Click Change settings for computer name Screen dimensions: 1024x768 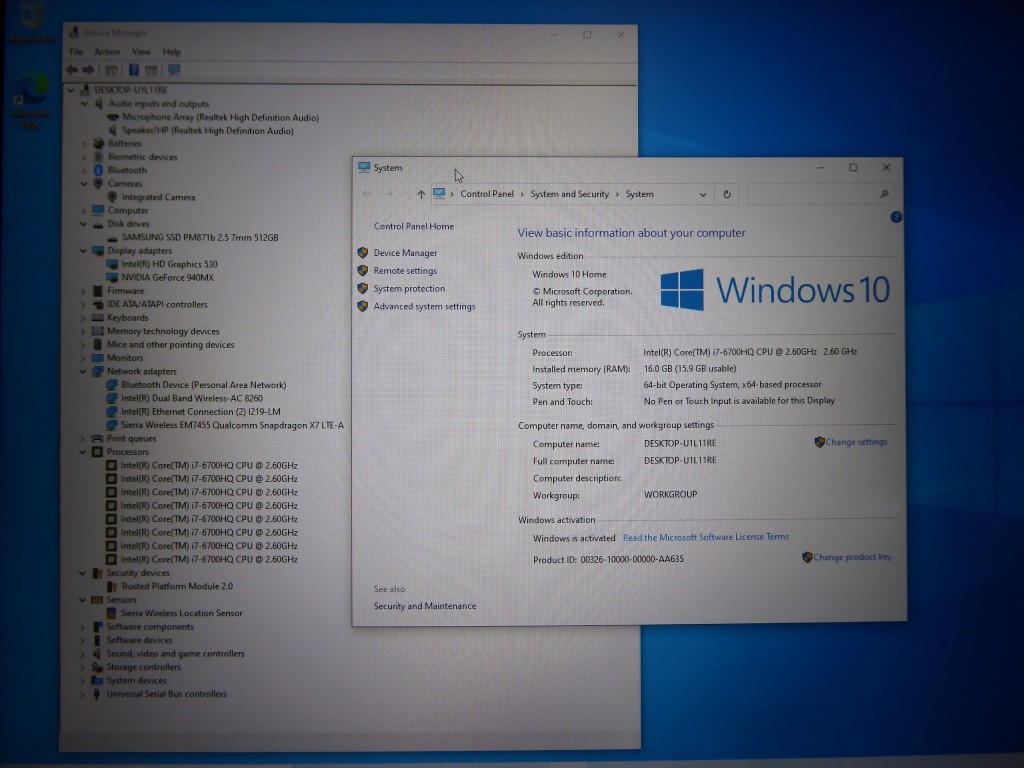856,442
